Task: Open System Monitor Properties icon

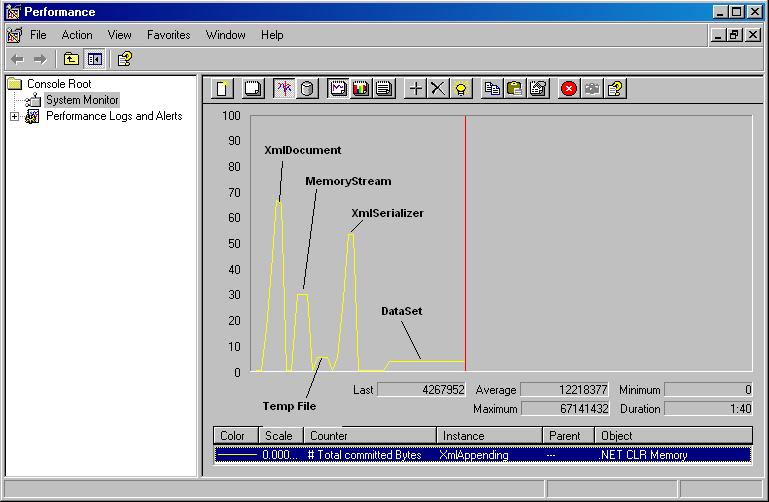Action: tap(538, 89)
